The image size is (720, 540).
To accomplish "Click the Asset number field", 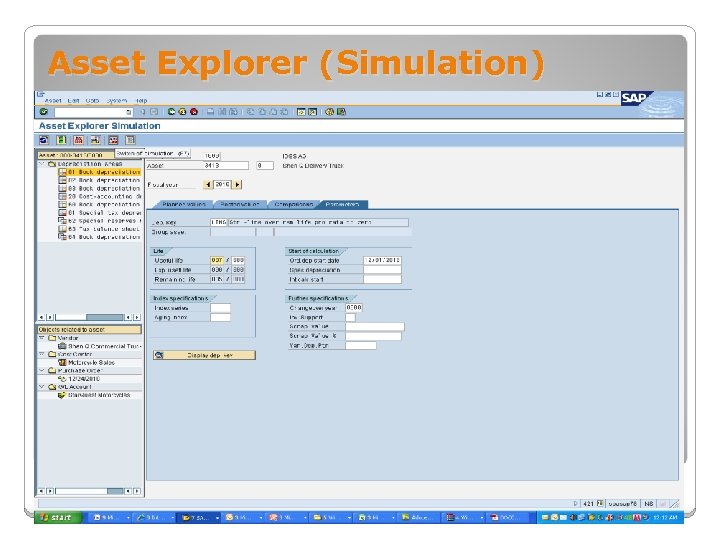I will (x=226, y=165).
